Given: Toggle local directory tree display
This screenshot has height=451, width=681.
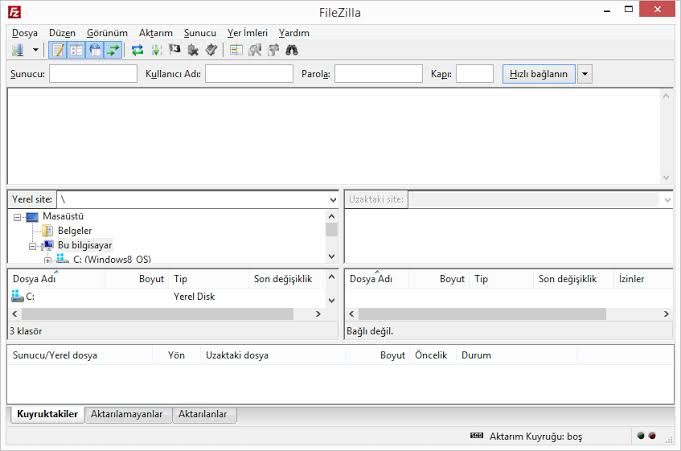Looking at the screenshot, I should click(76, 50).
